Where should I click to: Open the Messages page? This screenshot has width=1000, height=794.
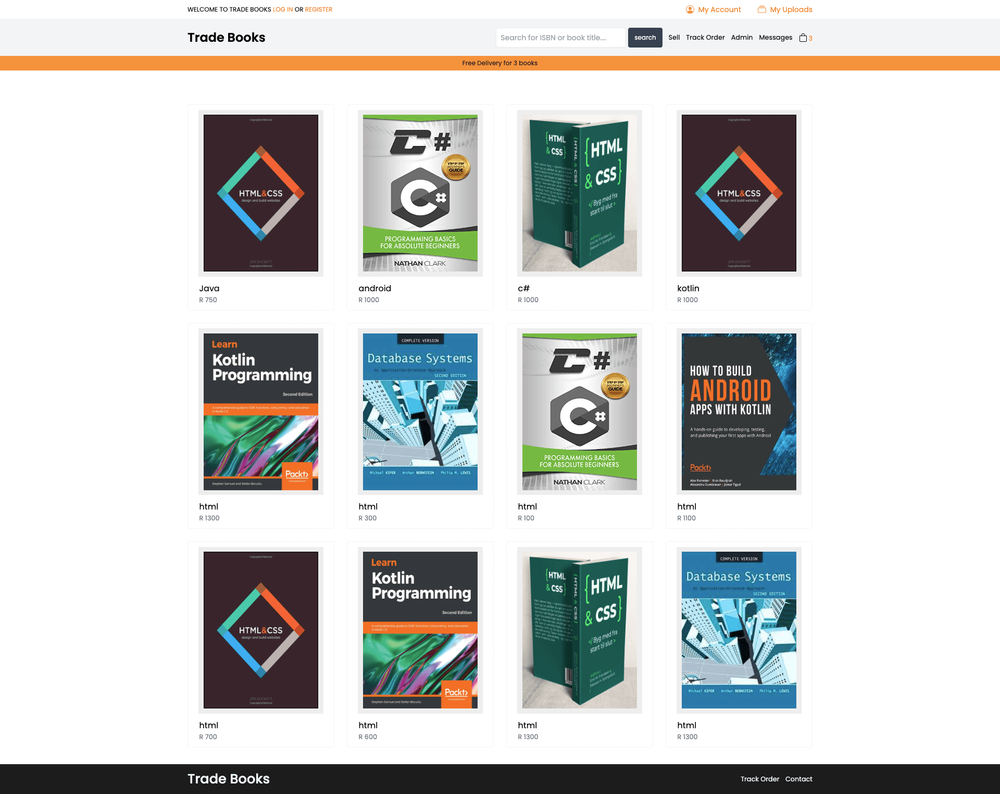[775, 37]
